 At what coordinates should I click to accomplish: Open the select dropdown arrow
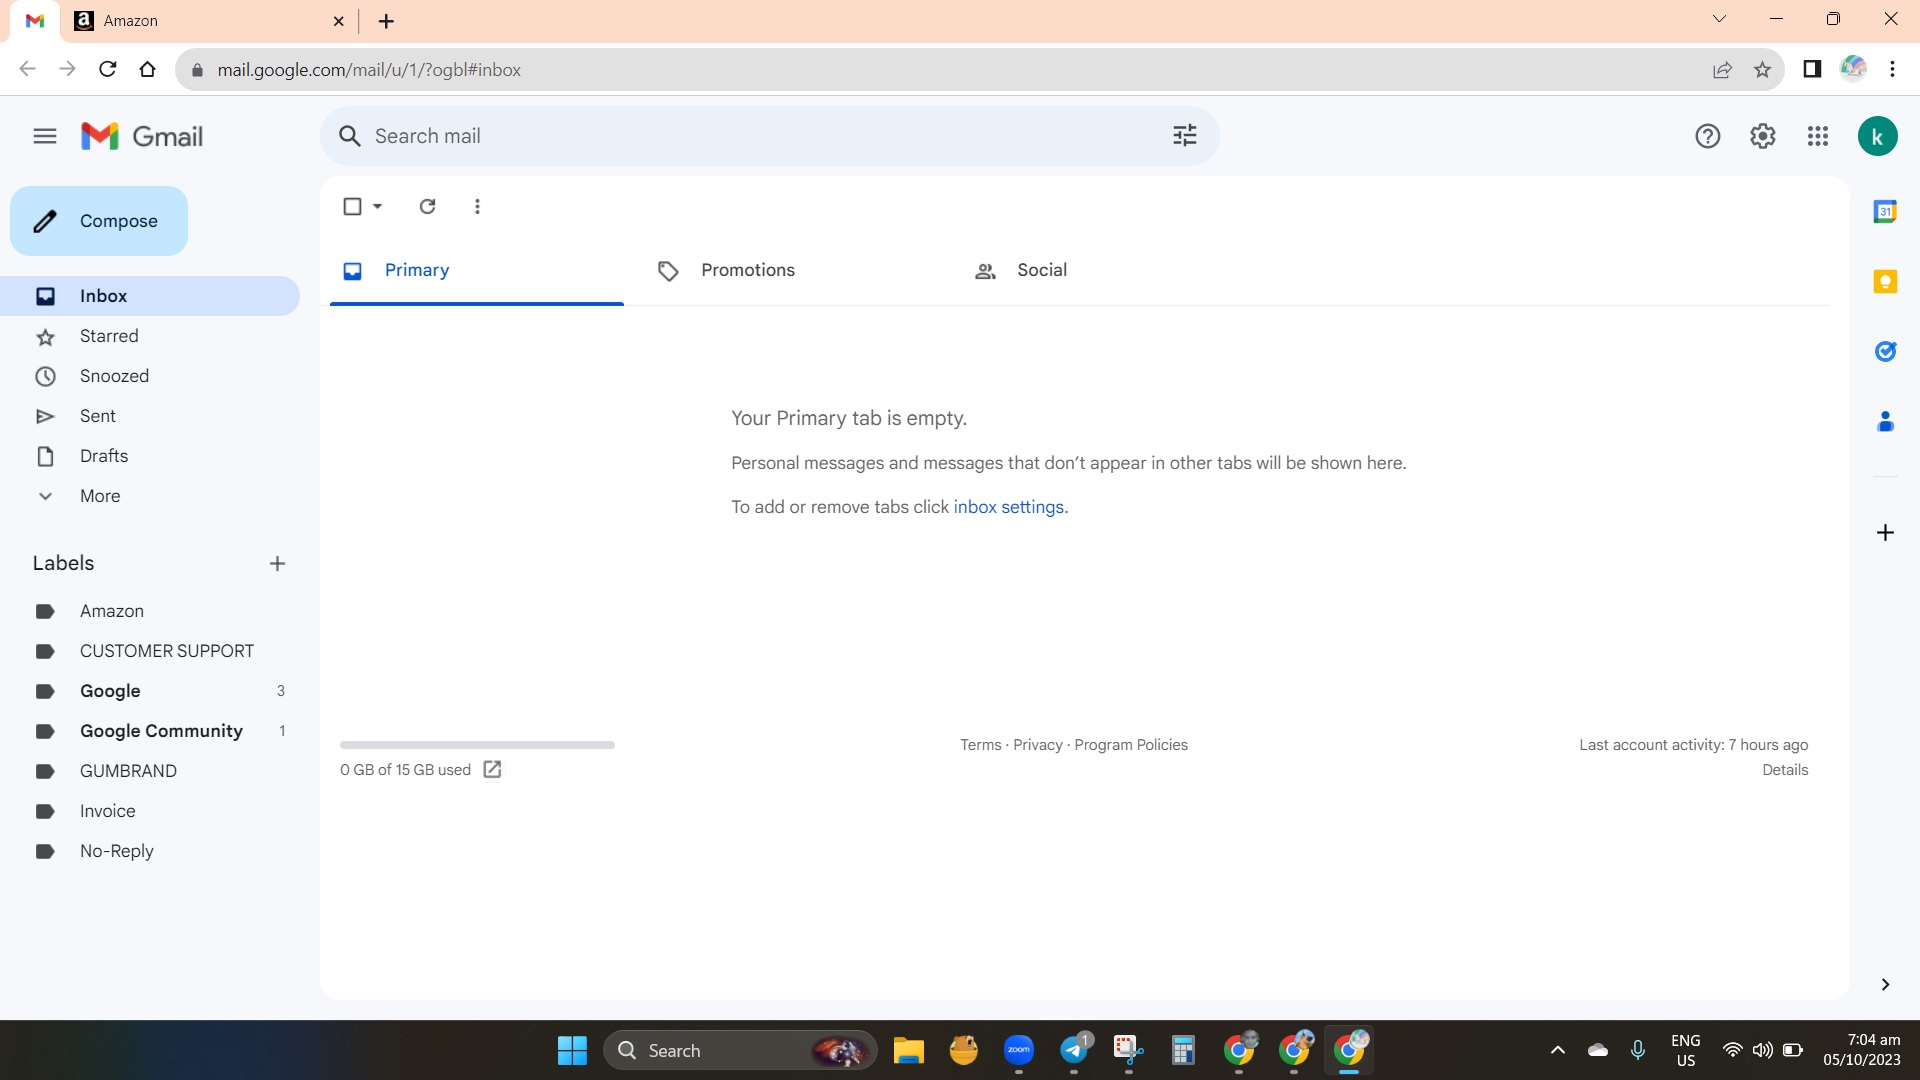pyautogui.click(x=378, y=206)
